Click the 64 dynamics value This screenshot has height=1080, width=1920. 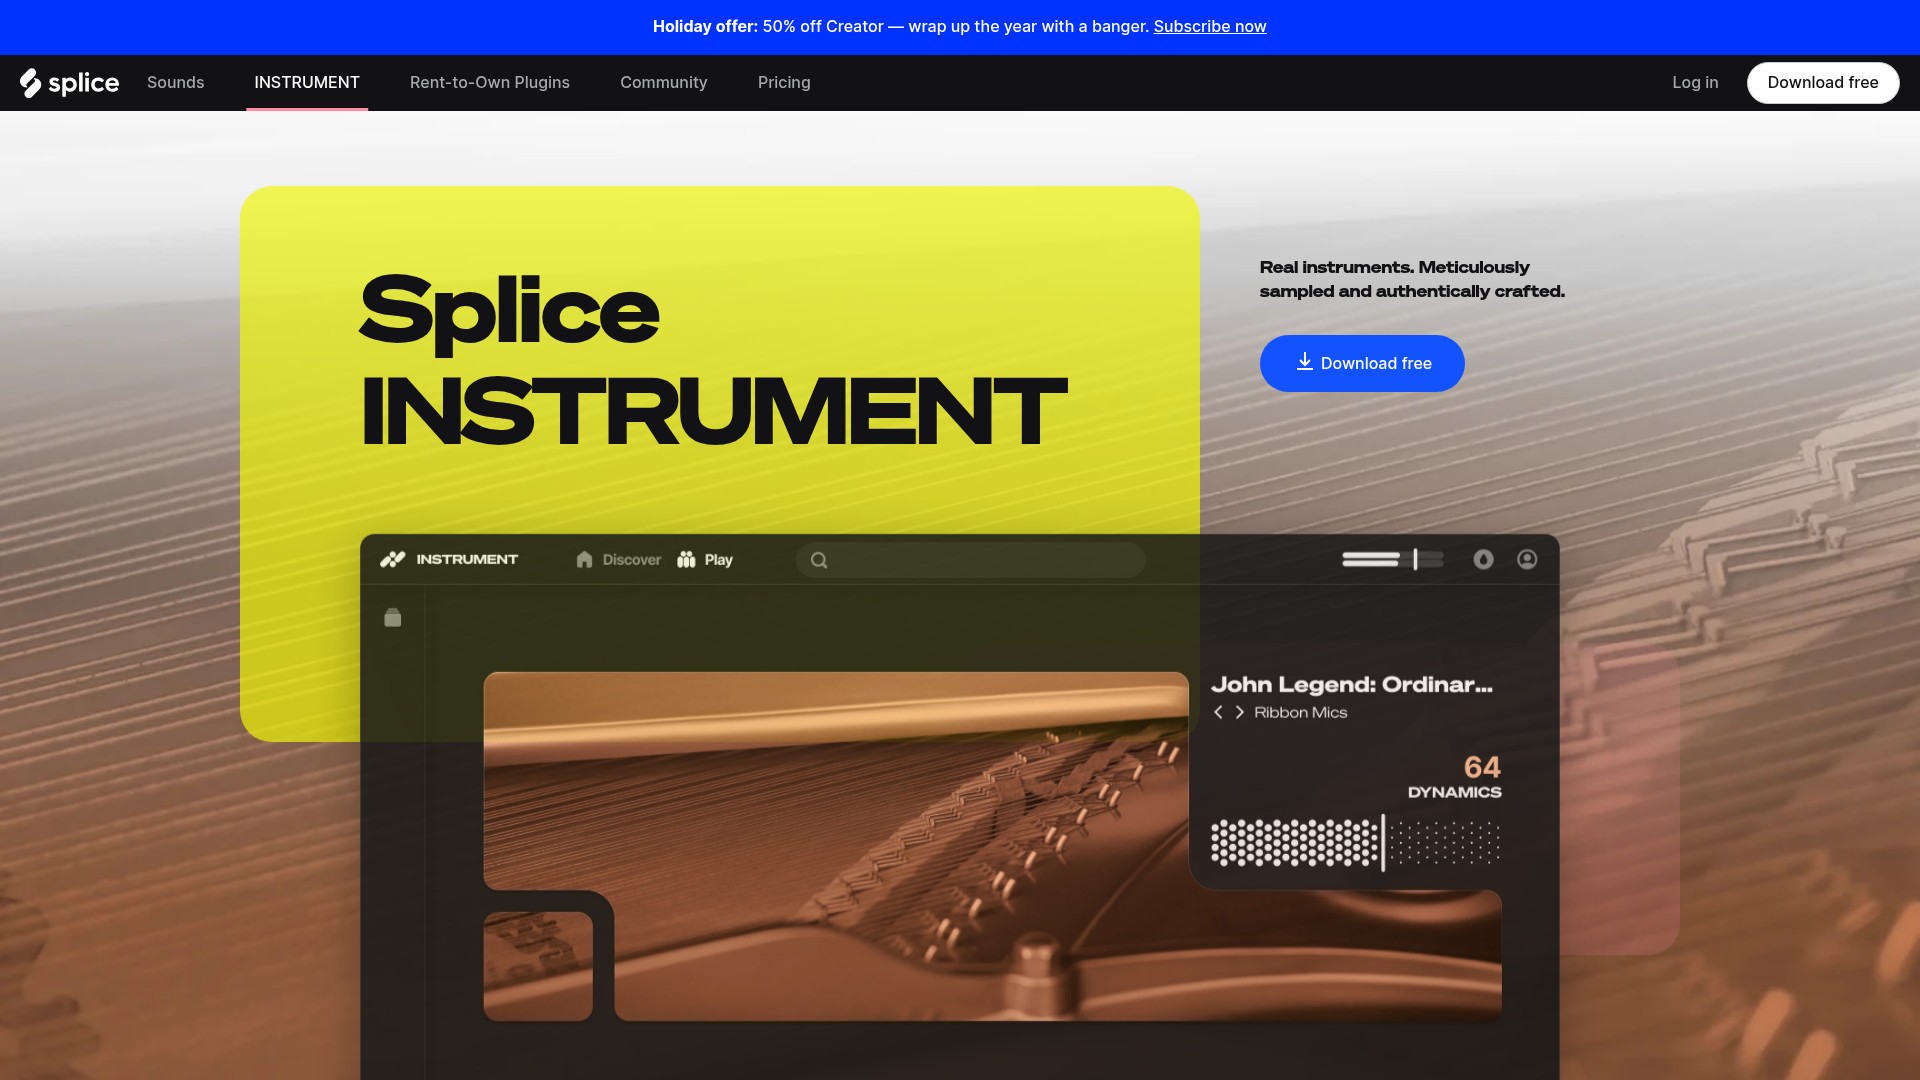[x=1482, y=767]
